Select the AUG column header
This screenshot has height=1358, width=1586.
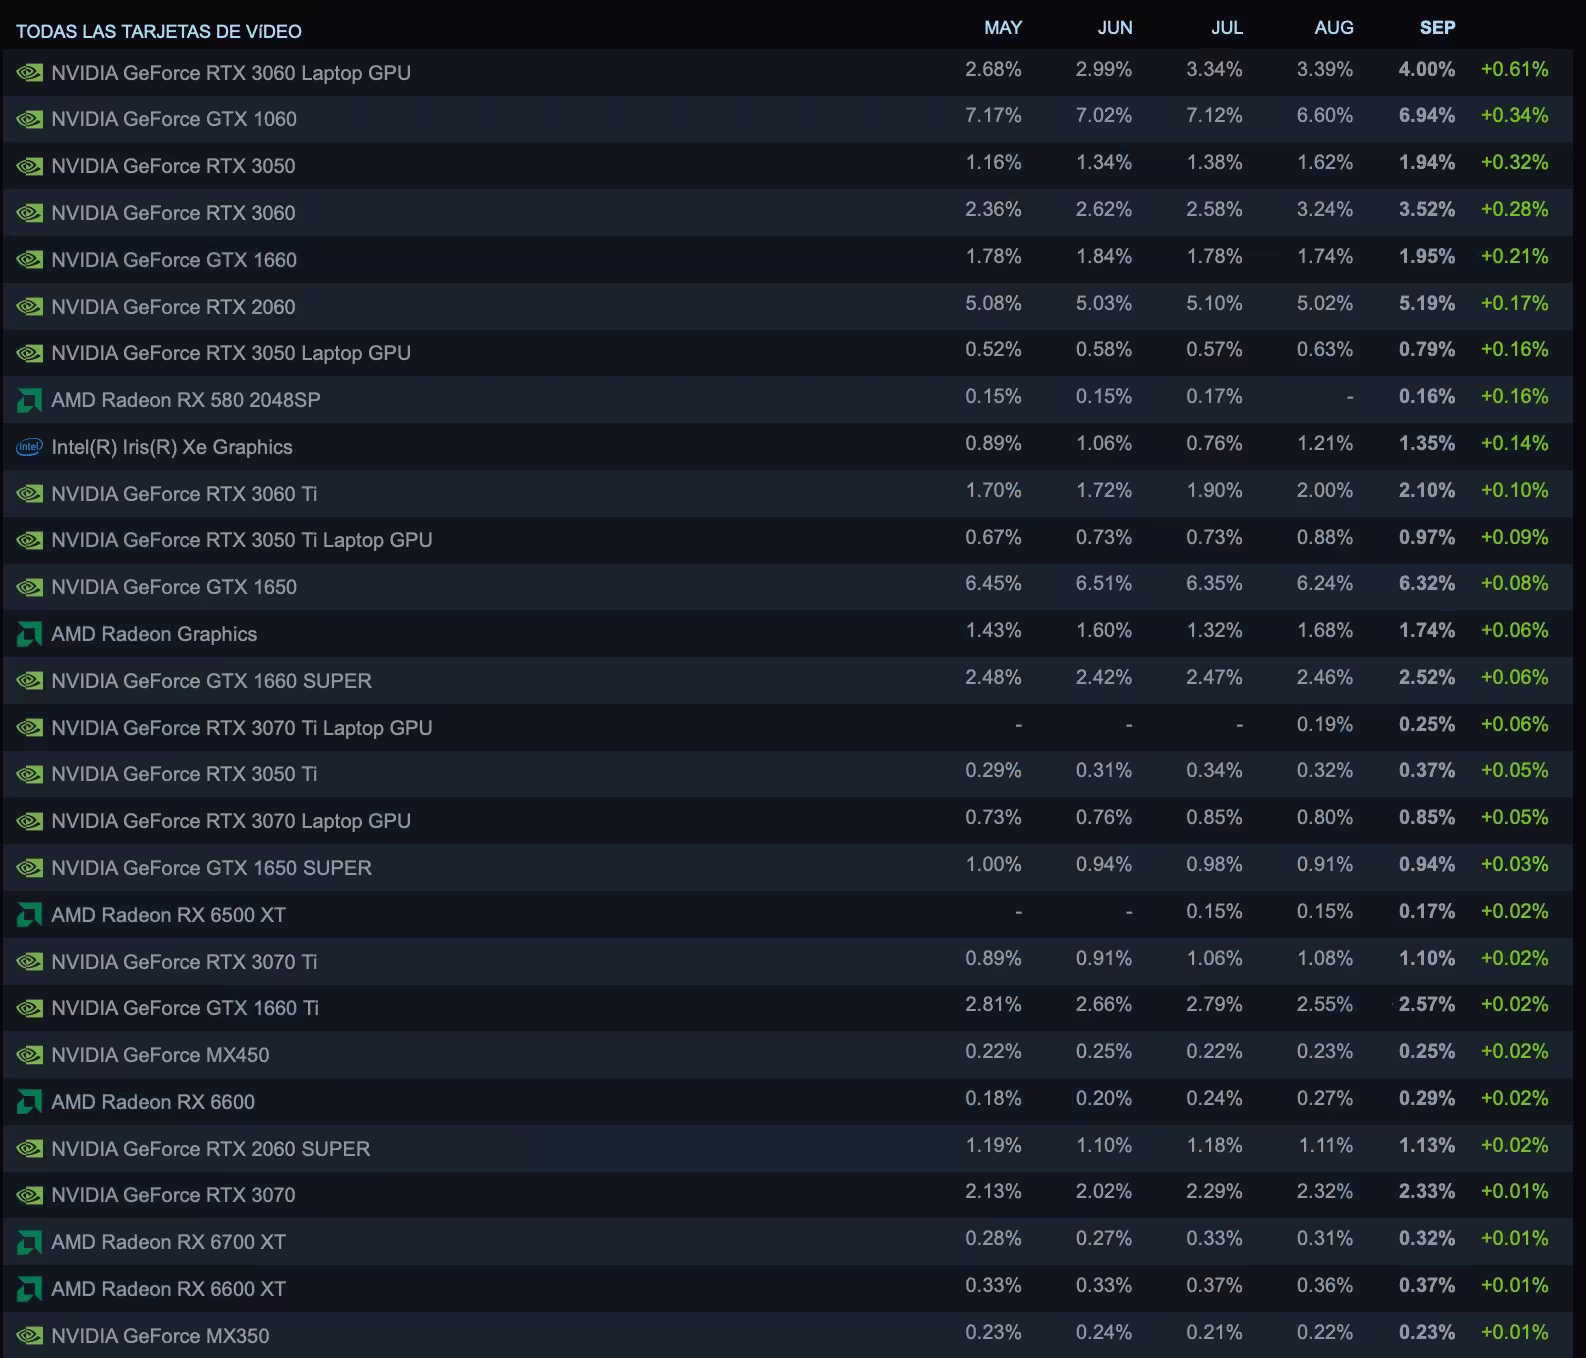click(x=1334, y=28)
